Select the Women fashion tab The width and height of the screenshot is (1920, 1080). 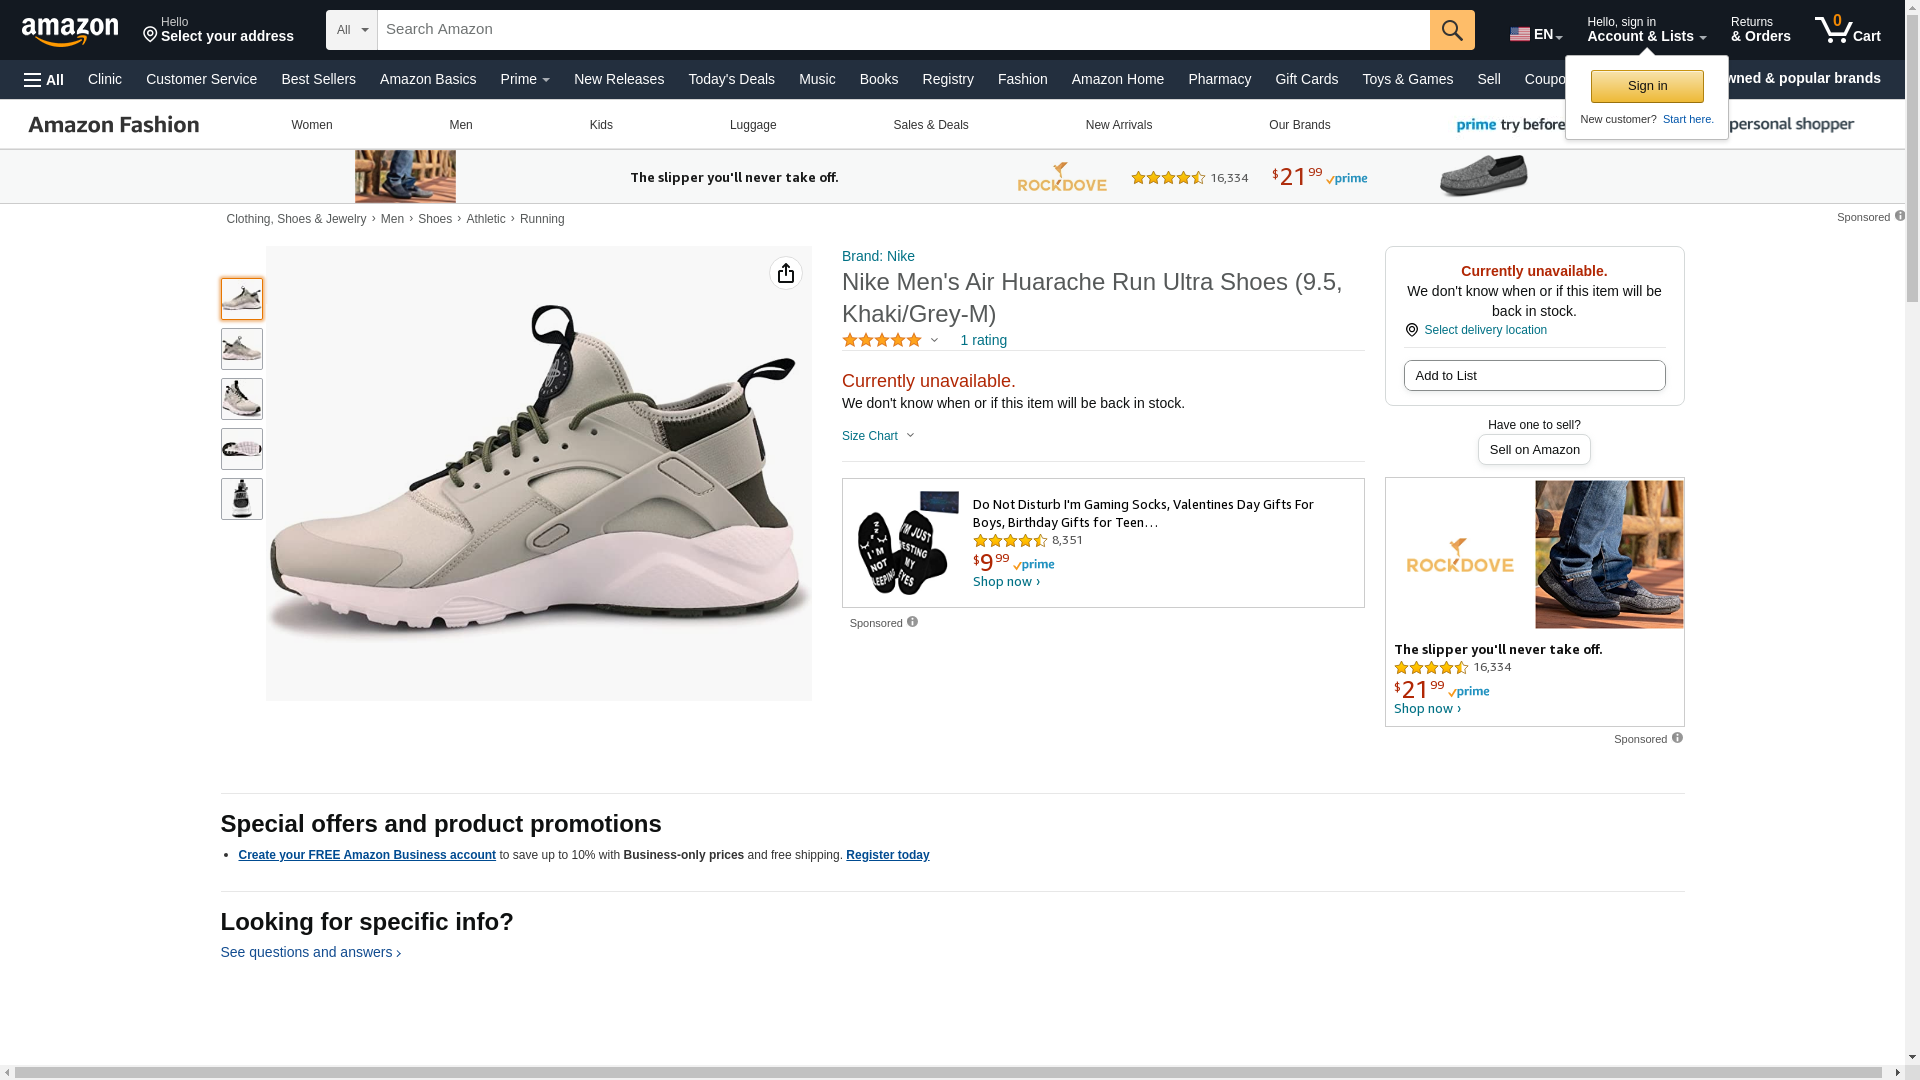coord(312,125)
